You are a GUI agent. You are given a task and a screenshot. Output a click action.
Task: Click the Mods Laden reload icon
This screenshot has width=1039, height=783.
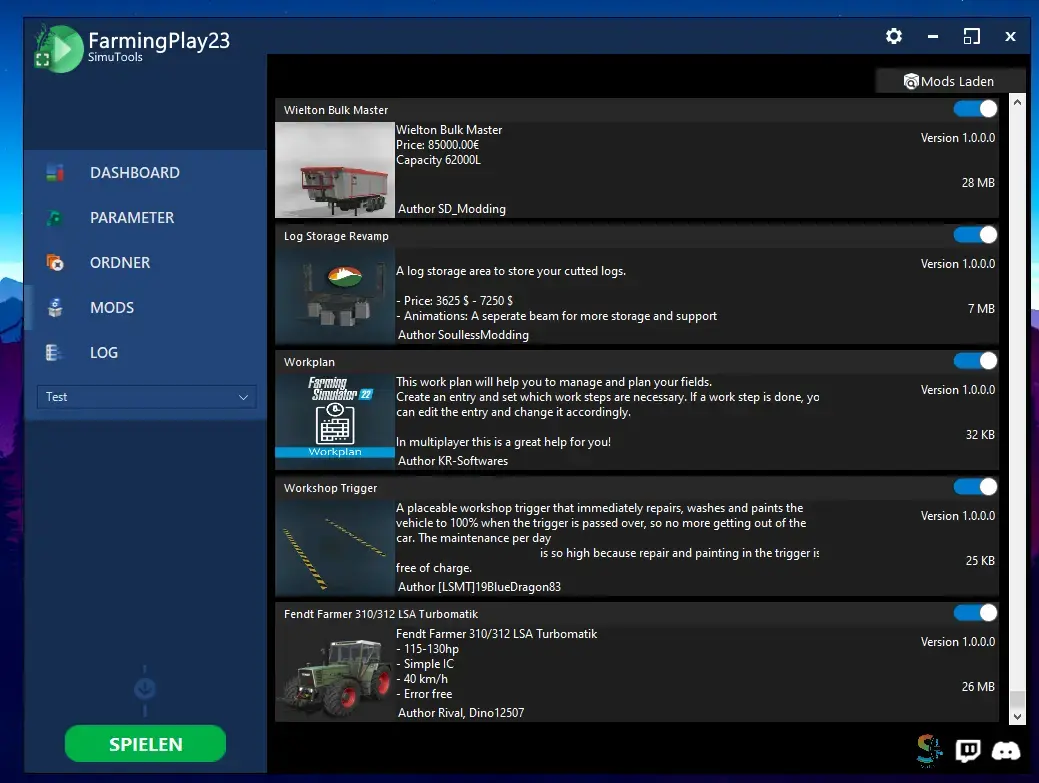coord(911,81)
